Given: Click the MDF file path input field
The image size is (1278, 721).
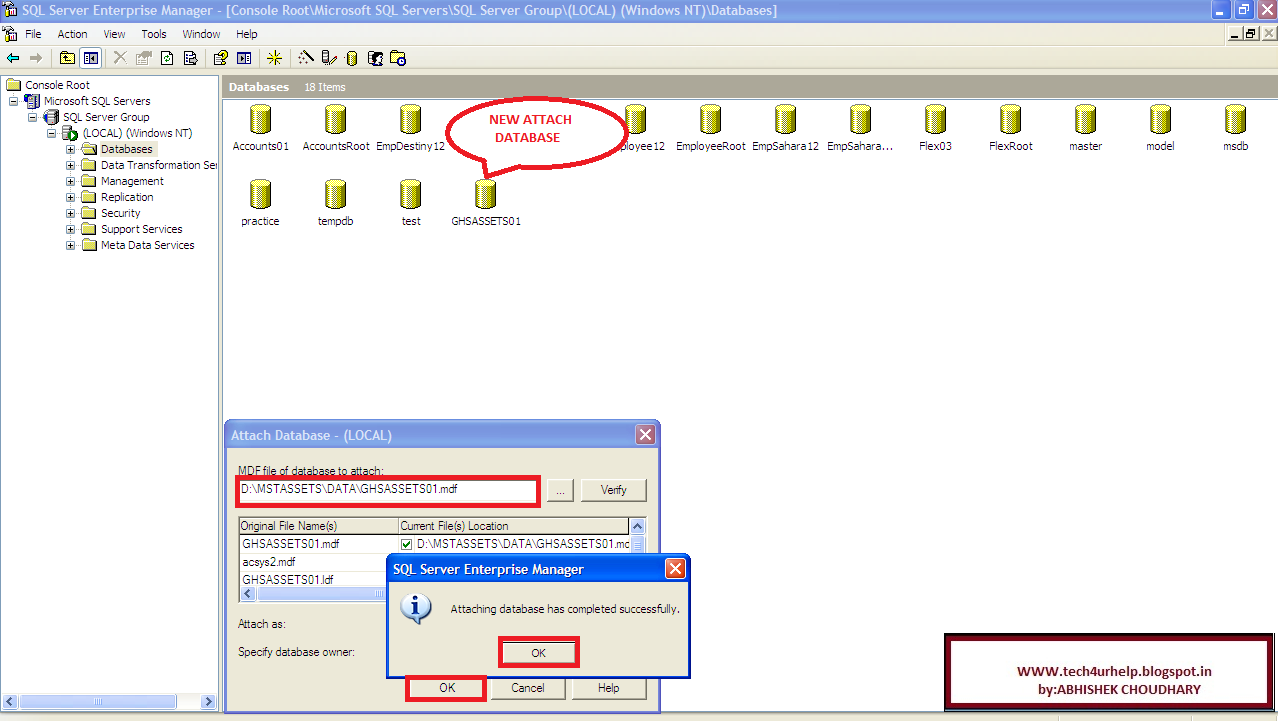Looking at the screenshot, I should pos(388,490).
